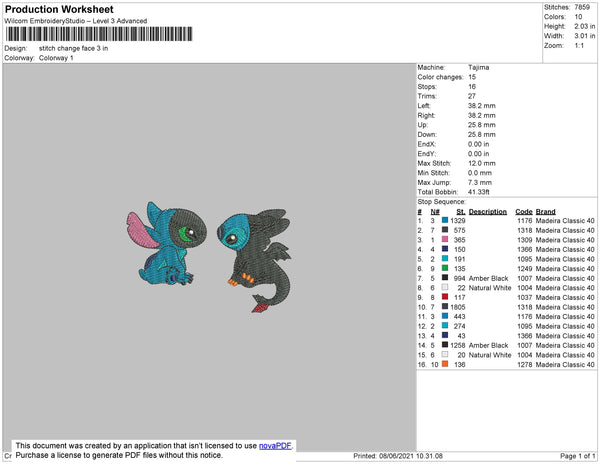Click white swatch for stop 8

(x=445, y=287)
